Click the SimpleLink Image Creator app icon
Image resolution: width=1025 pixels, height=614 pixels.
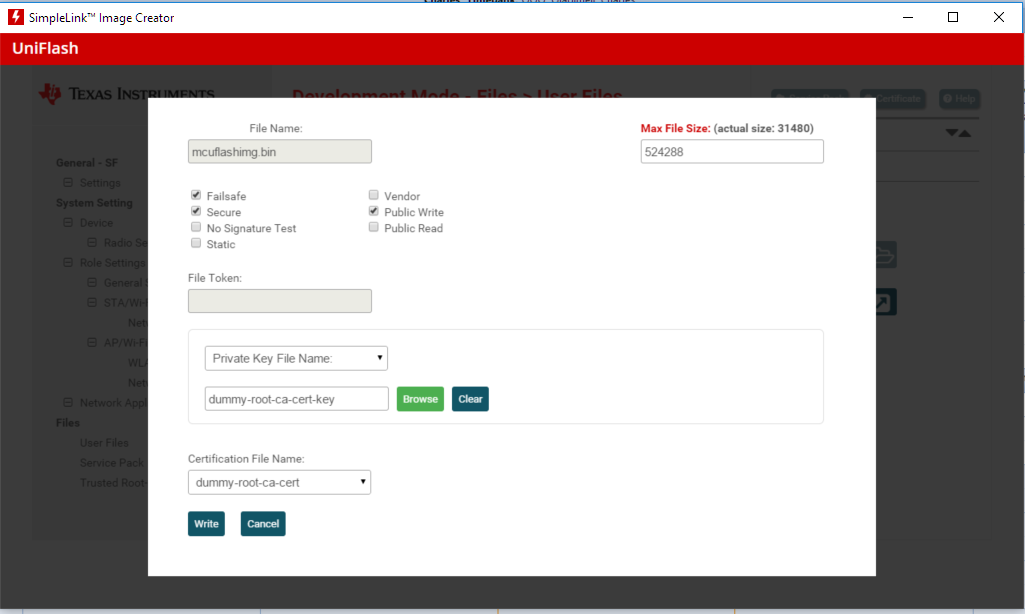16,17
